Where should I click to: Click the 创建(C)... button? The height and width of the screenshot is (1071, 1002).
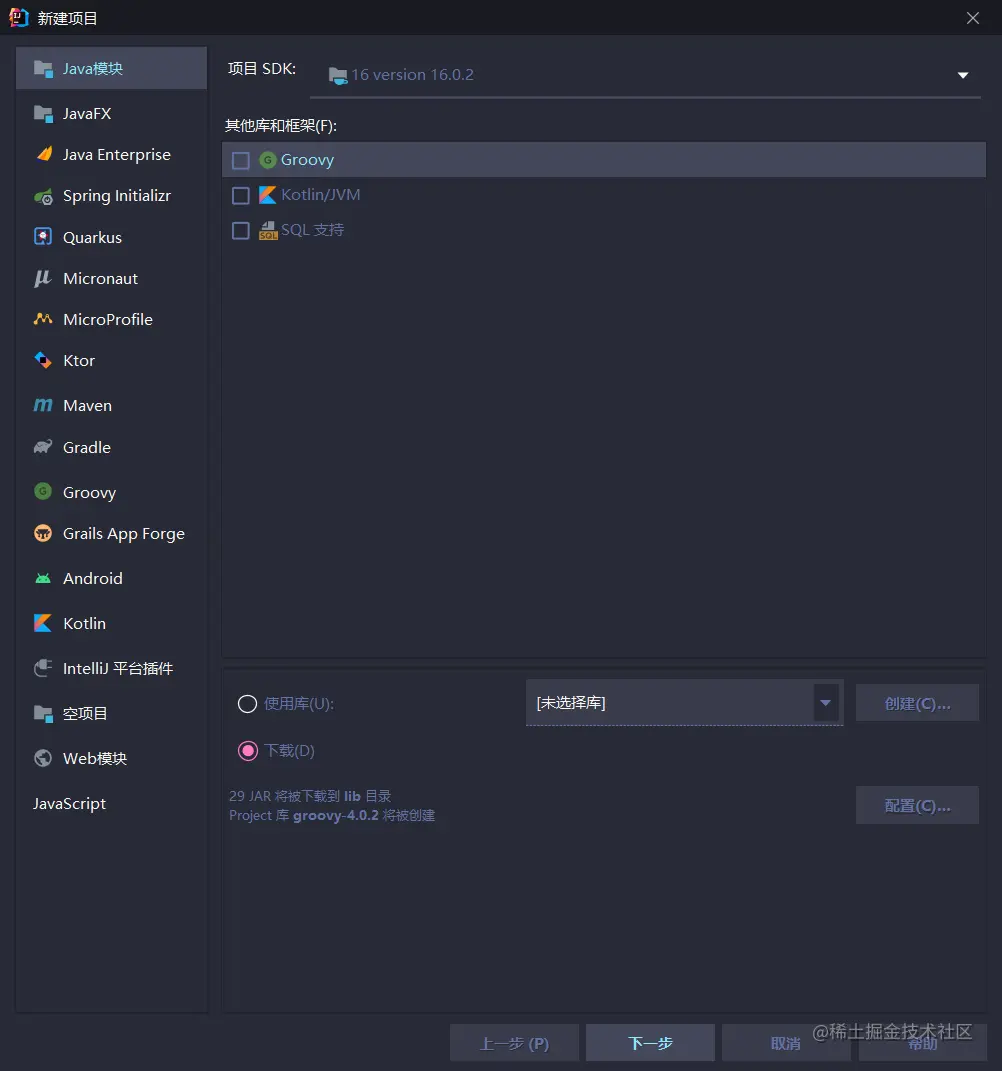(917, 703)
